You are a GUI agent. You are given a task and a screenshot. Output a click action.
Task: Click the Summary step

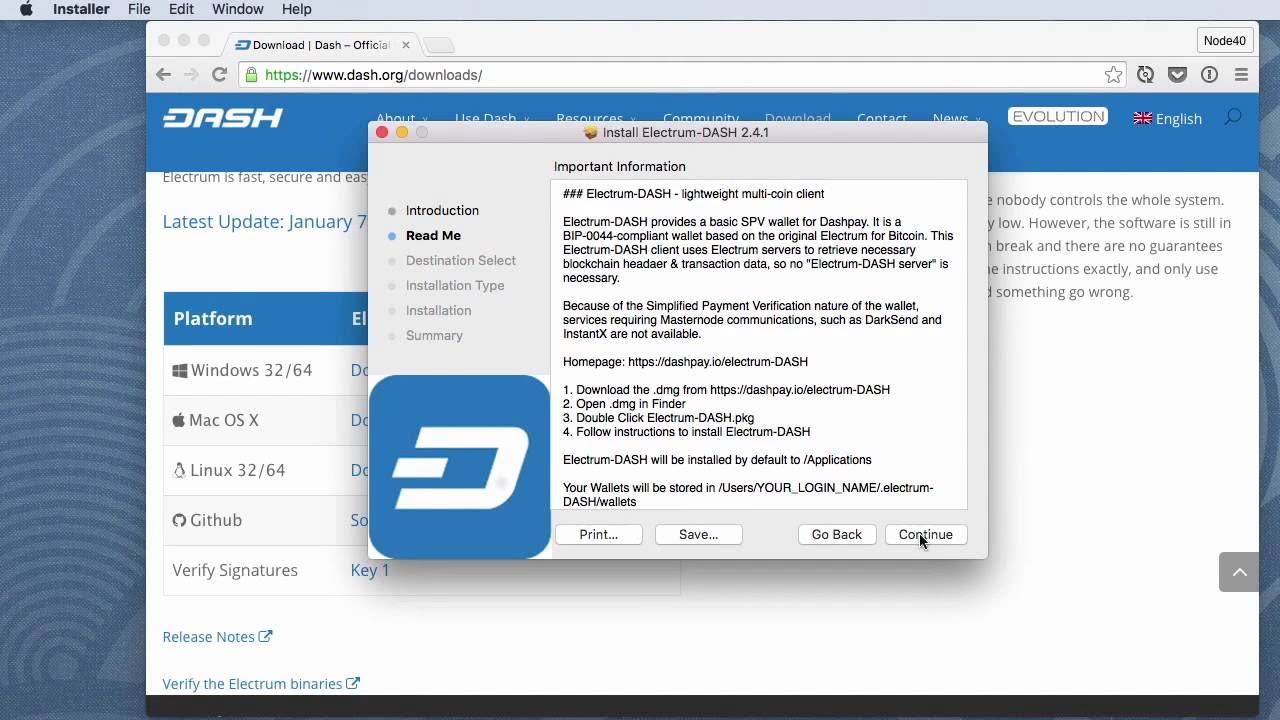pos(434,335)
